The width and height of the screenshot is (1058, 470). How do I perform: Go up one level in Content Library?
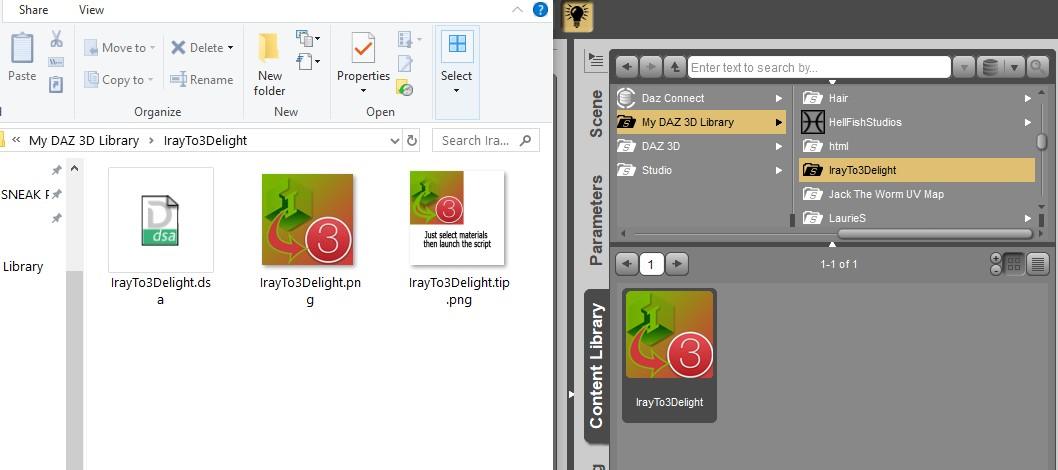pos(674,67)
